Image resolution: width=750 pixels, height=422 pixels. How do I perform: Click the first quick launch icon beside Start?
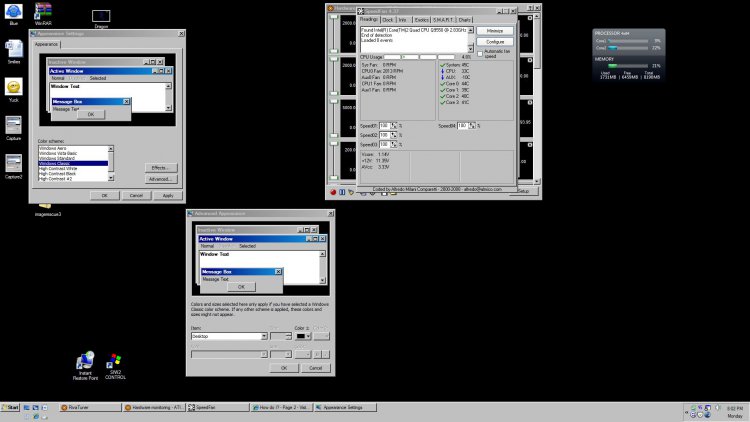click(27, 408)
